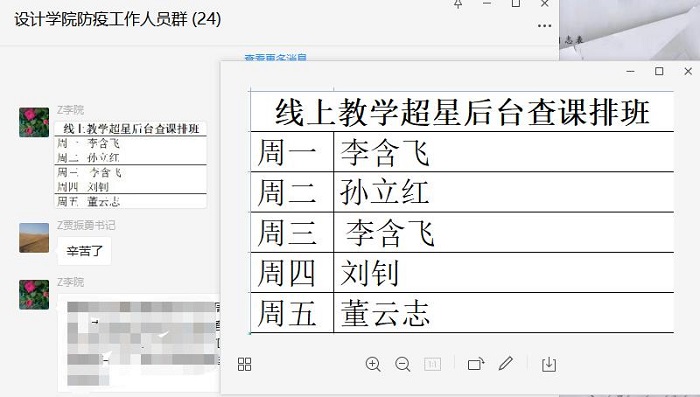Screen dimensions: 700x397
Task: Maximize the image viewer window
Action: pos(659,71)
